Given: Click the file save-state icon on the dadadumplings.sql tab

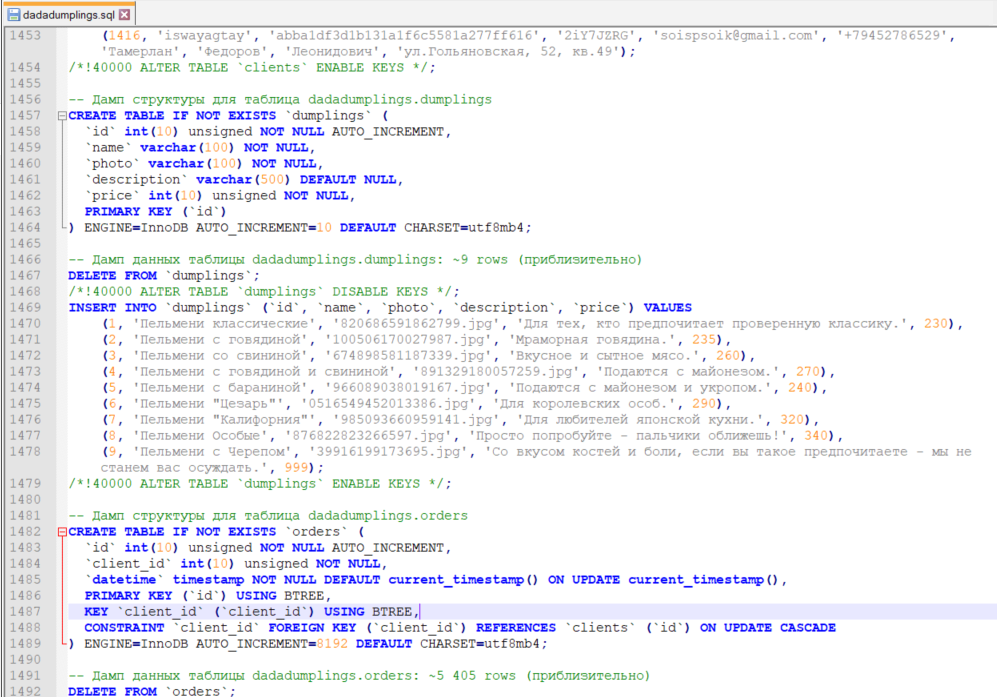Looking at the screenshot, I should [x=13, y=14].
